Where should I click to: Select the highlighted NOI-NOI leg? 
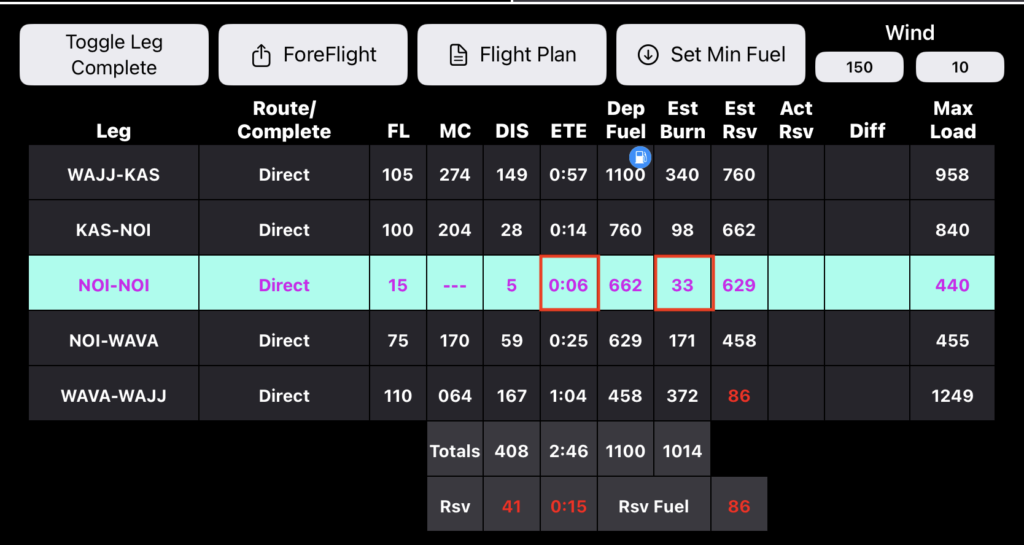click(x=113, y=285)
